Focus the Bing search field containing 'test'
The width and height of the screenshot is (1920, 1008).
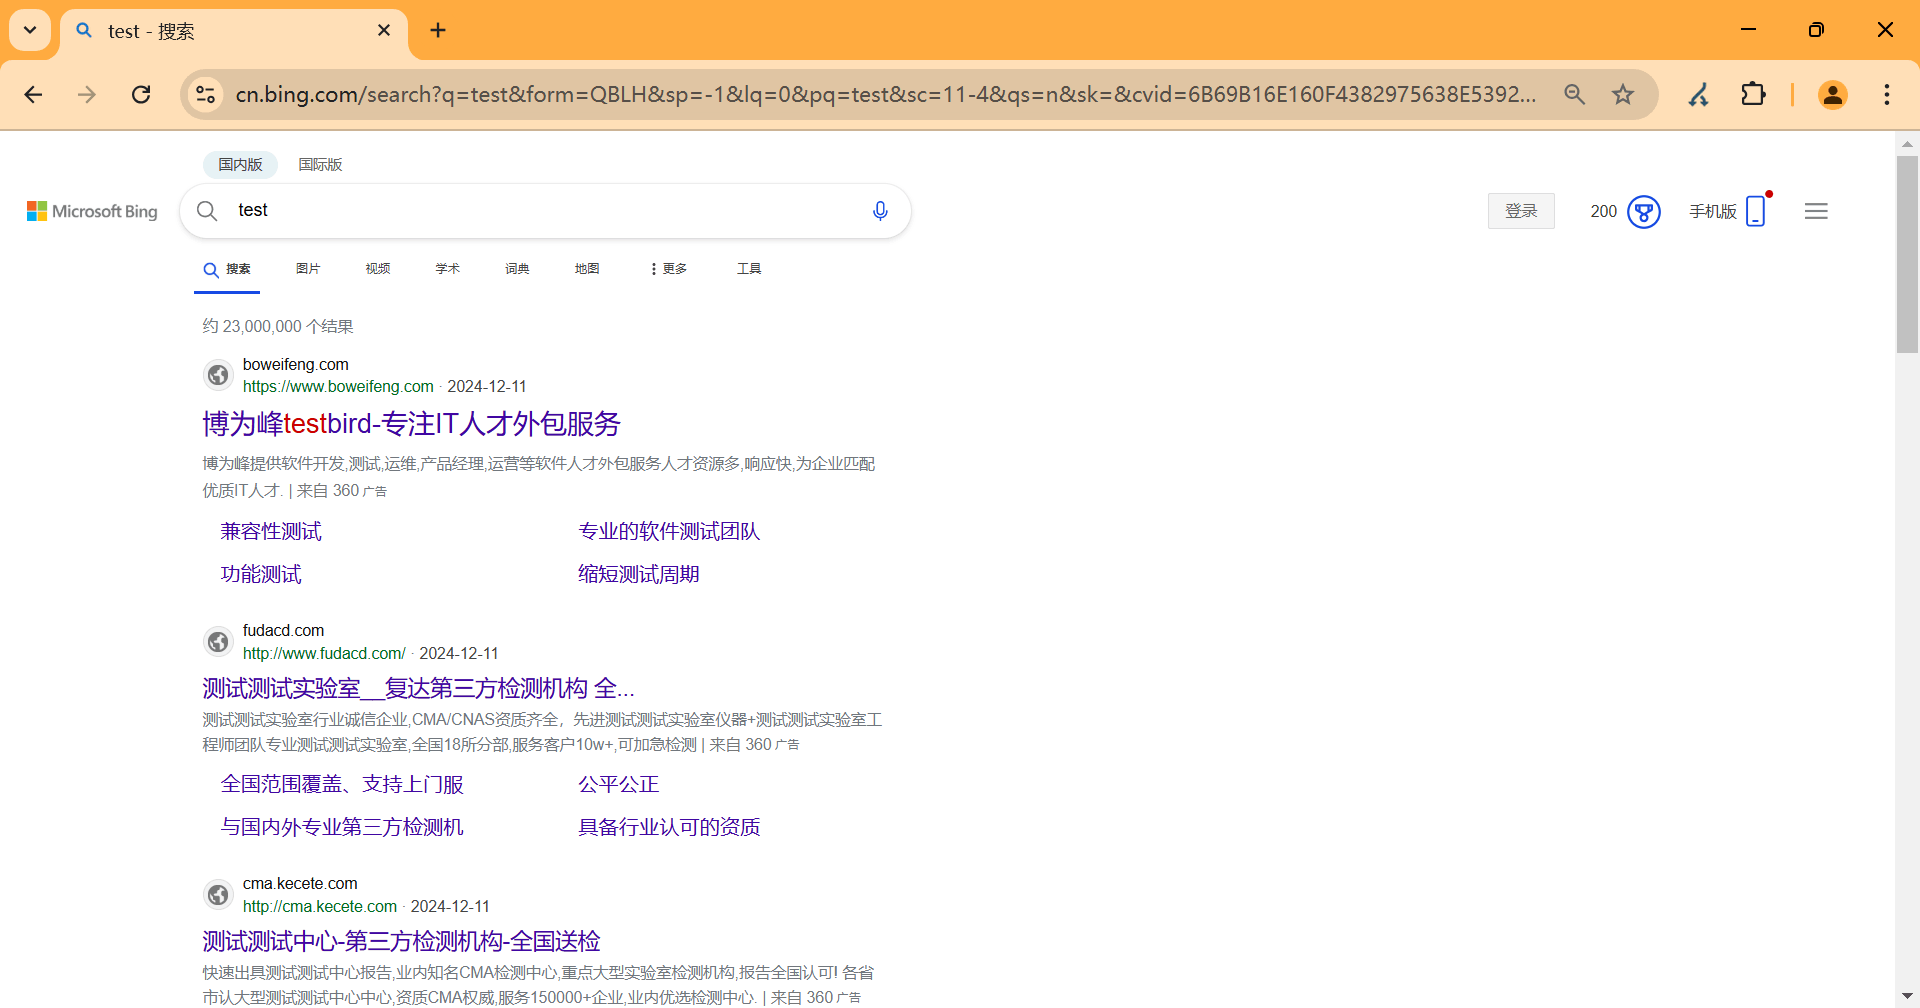[545, 210]
